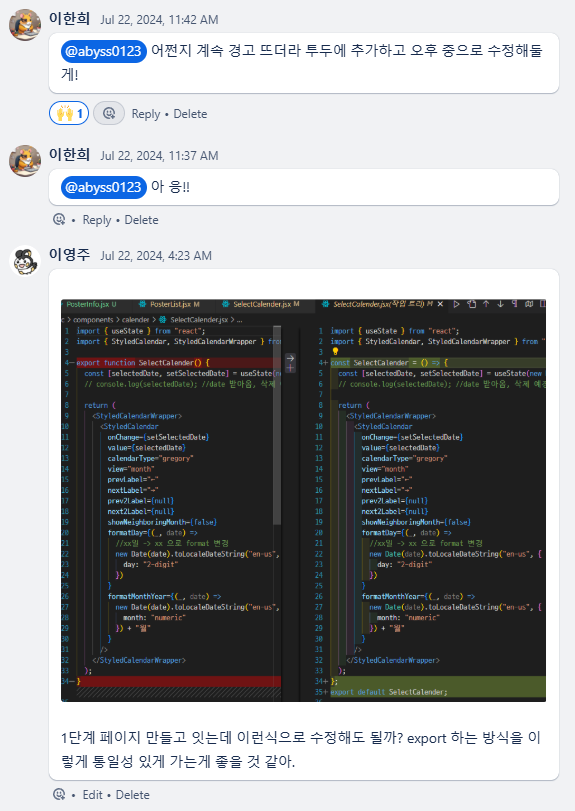Click the timestamp Jul 22, 2024, 11:37 AM

(159, 156)
